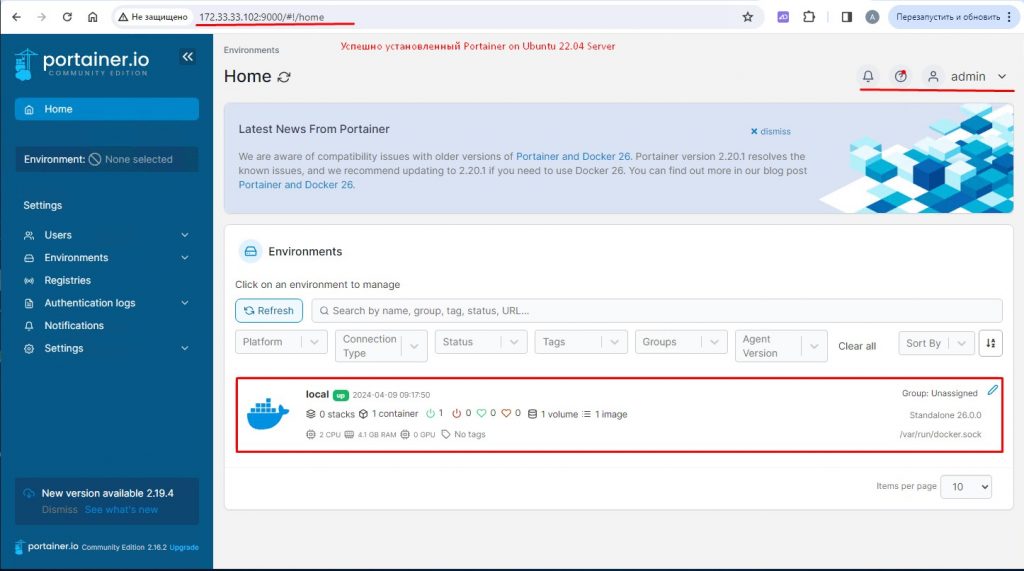Click the Standalone 26.0.0 text
This screenshot has height=571, width=1024.
tap(945, 416)
